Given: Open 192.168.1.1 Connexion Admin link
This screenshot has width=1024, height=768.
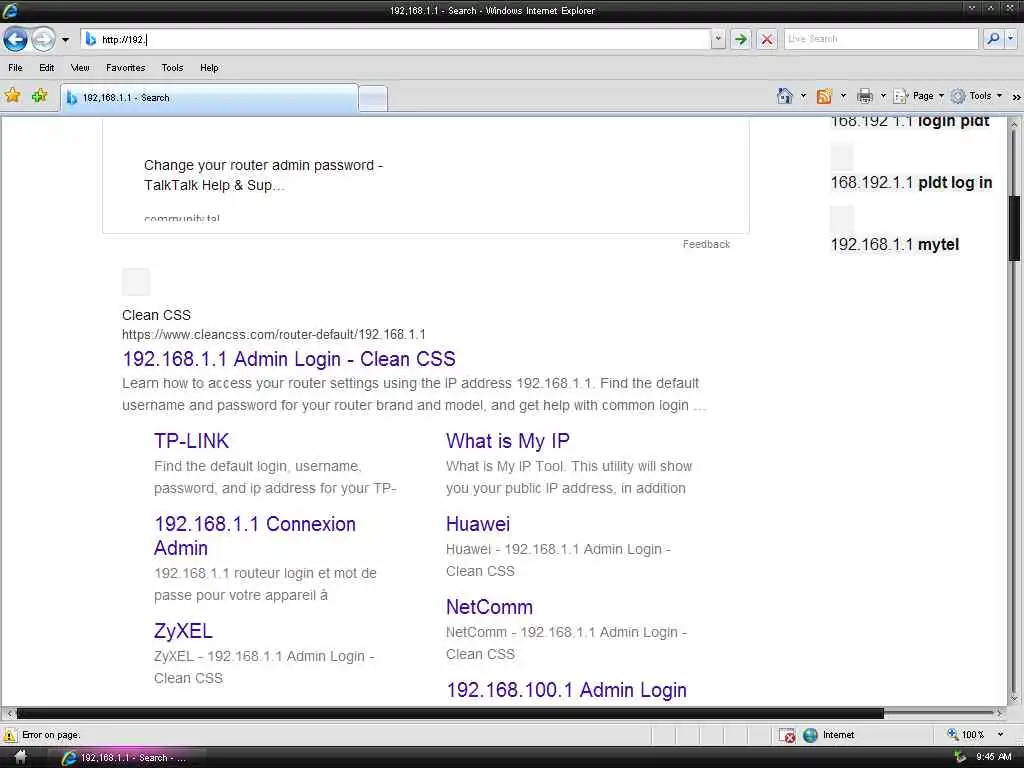Looking at the screenshot, I should [x=255, y=536].
